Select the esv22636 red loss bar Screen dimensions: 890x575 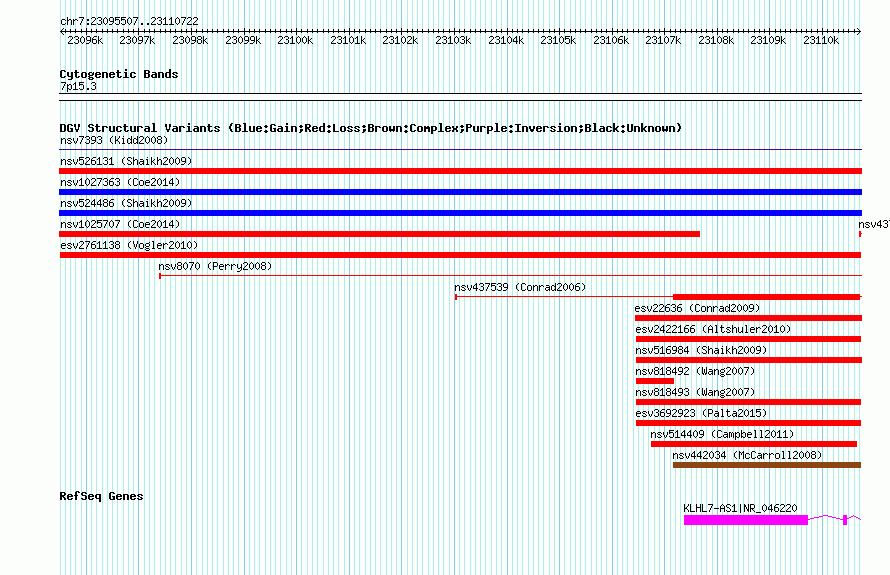[749, 318]
